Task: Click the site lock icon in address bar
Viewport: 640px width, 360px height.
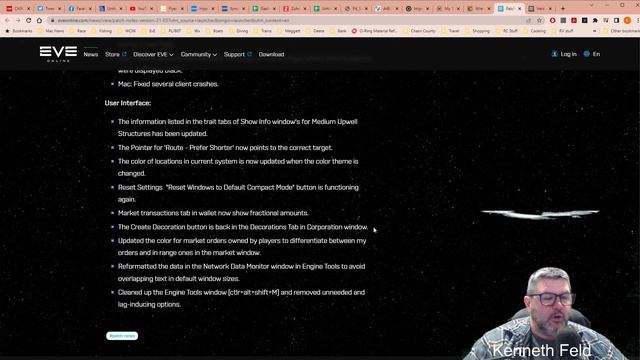Action: click(x=53, y=20)
